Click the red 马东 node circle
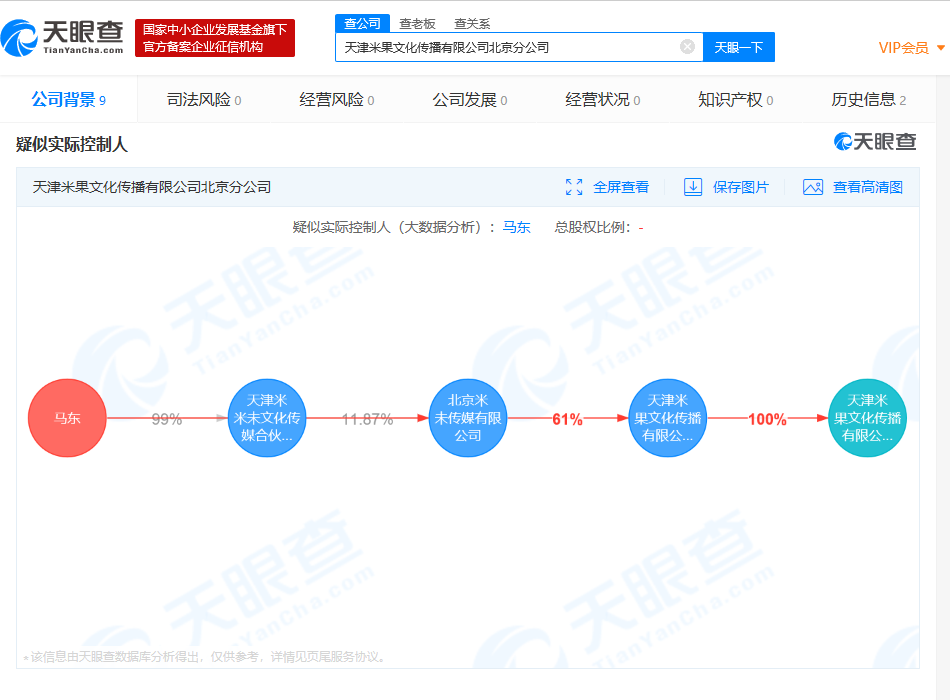 coord(67,418)
